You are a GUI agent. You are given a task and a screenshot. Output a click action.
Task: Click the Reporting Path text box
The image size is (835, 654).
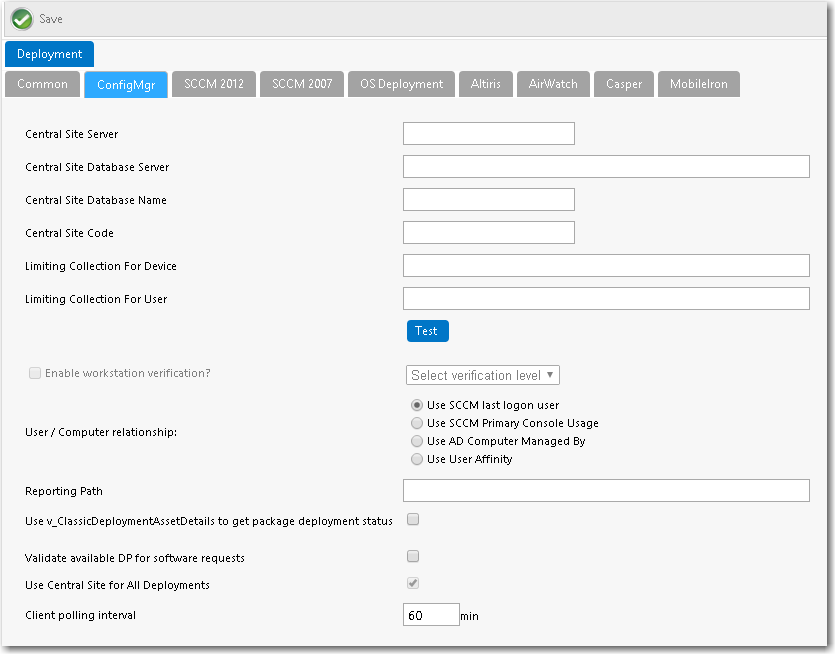[606, 490]
